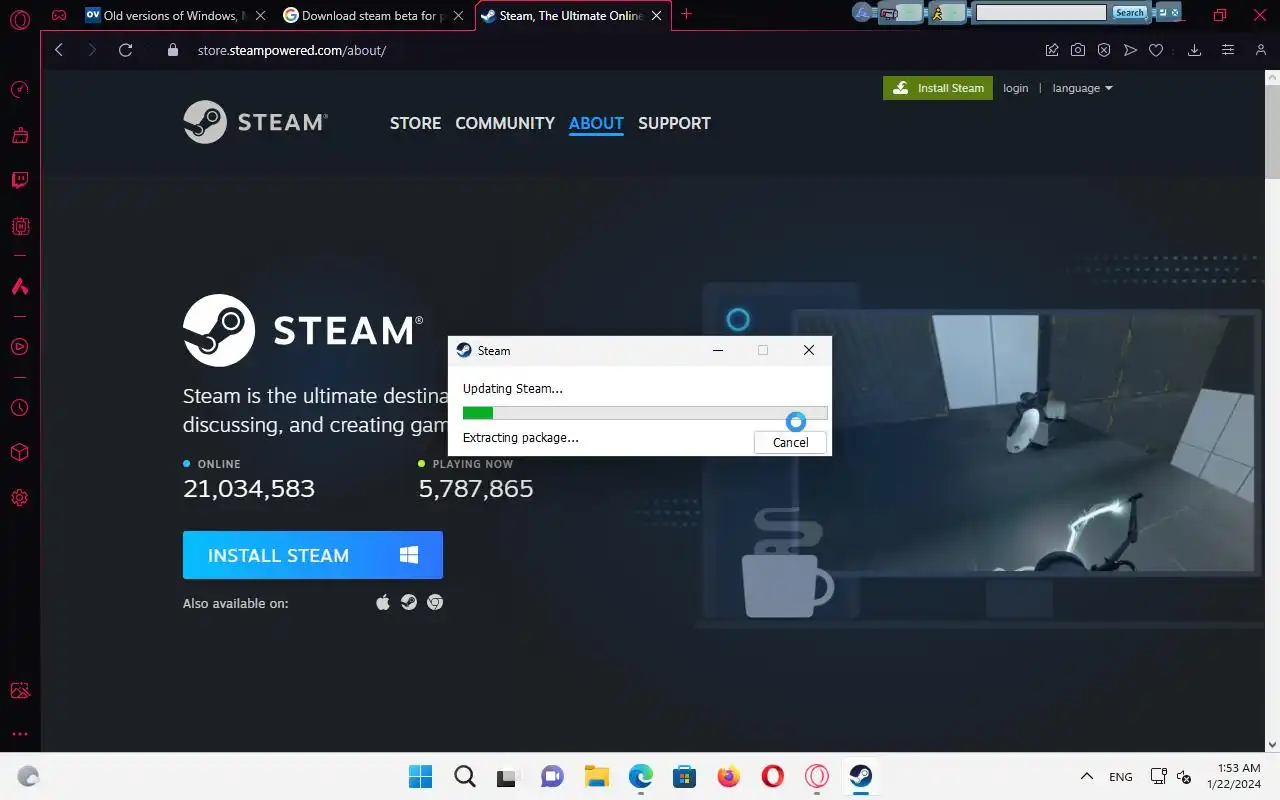Open Easy Setup sliders icon
This screenshot has height=800, width=1280.
pyautogui.click(x=1228, y=50)
